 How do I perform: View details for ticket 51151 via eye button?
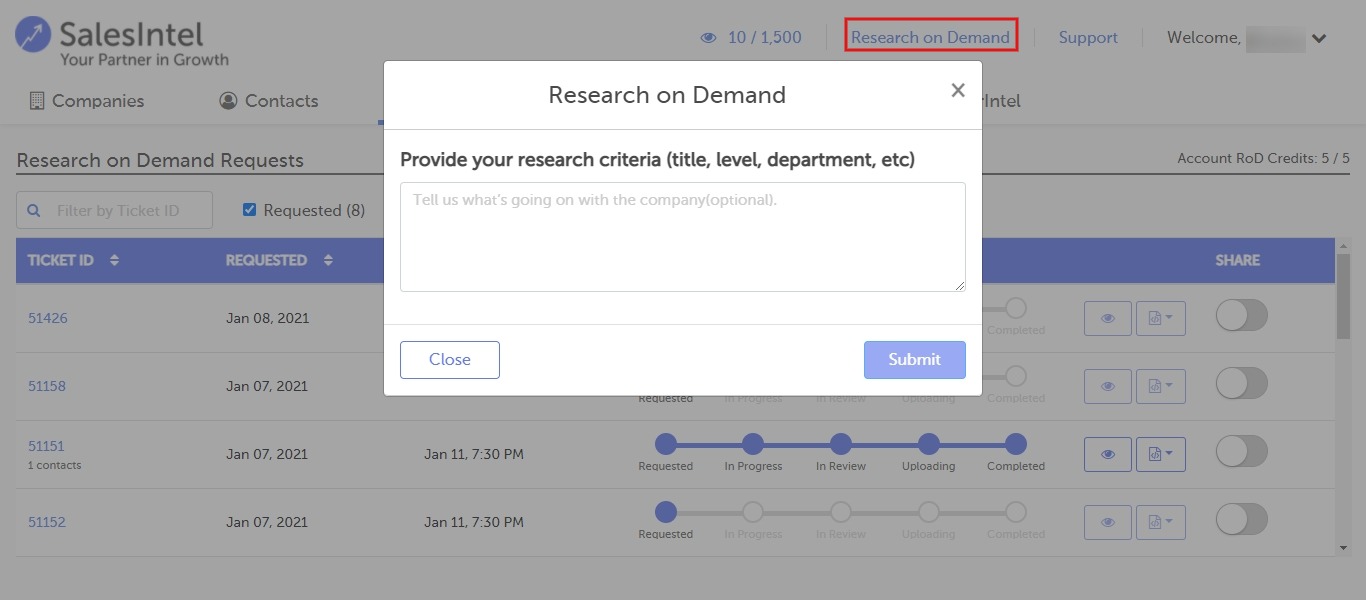1108,454
